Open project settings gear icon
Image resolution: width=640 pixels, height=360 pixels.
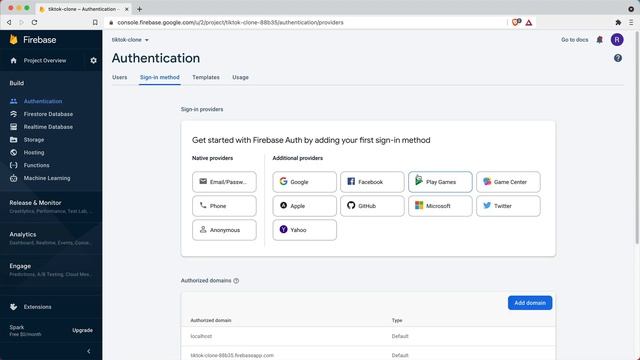pyautogui.click(x=93, y=60)
